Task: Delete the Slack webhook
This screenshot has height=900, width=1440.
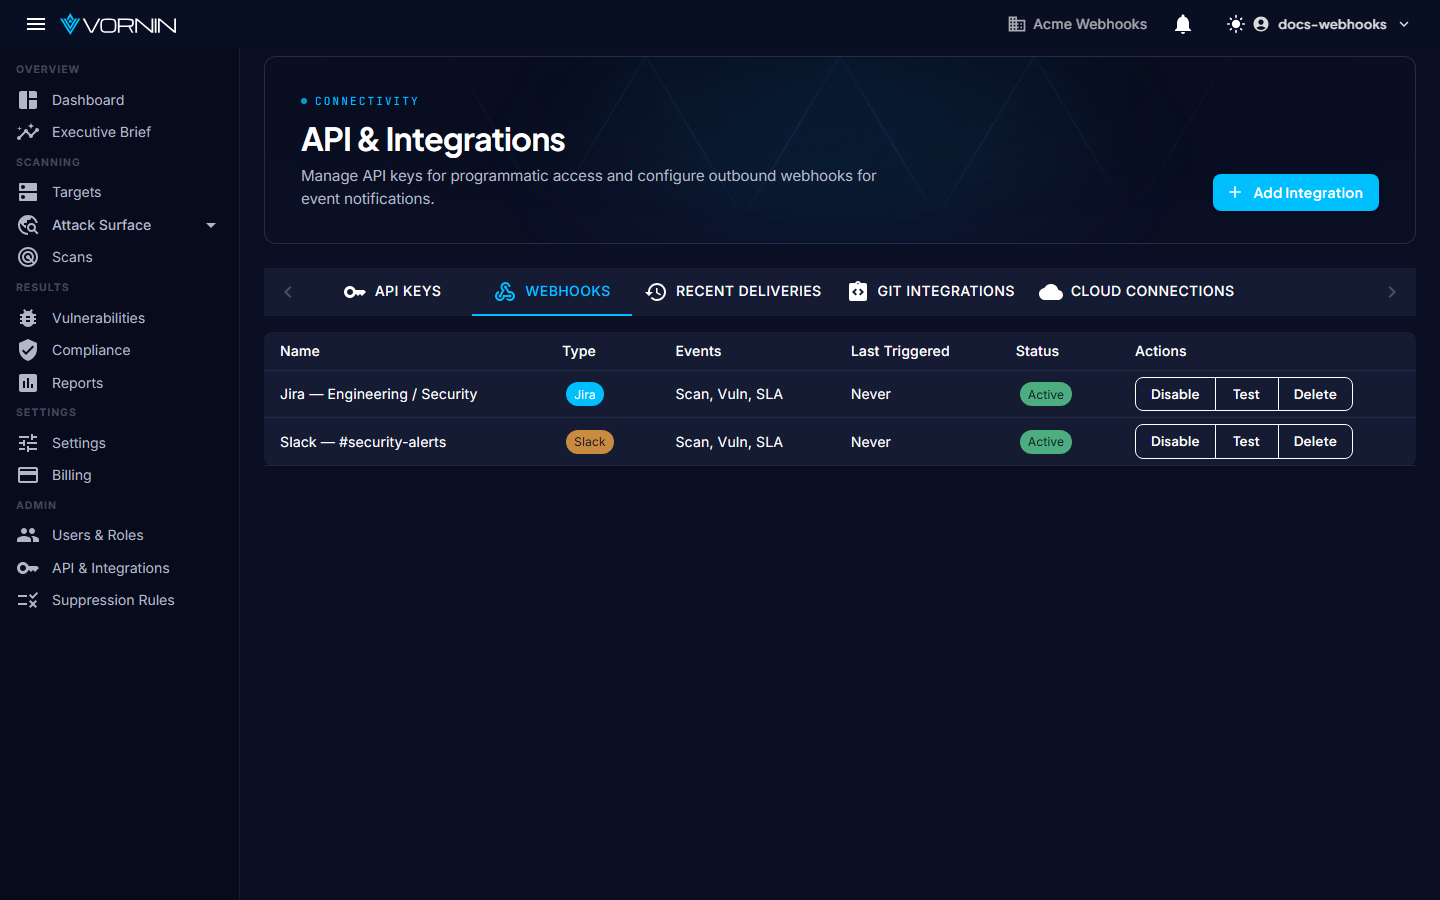Action: click(1315, 441)
